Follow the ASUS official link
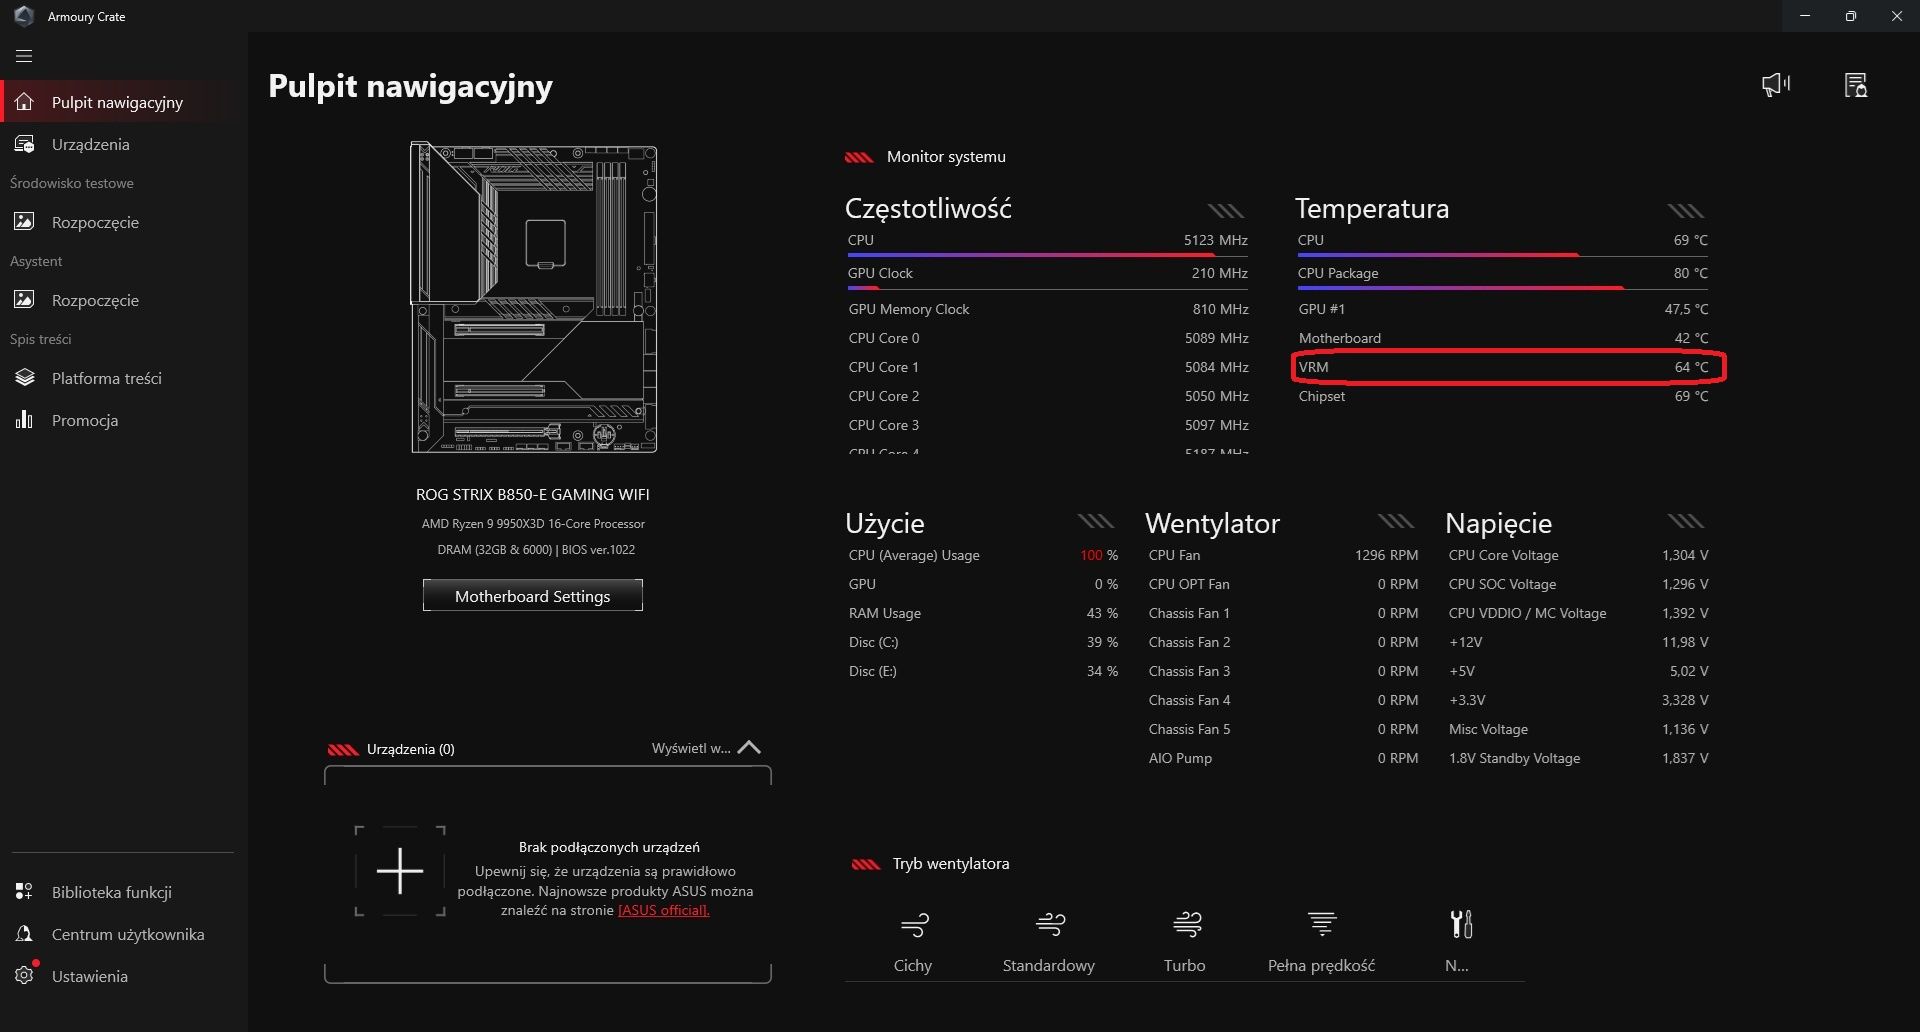 click(x=664, y=910)
